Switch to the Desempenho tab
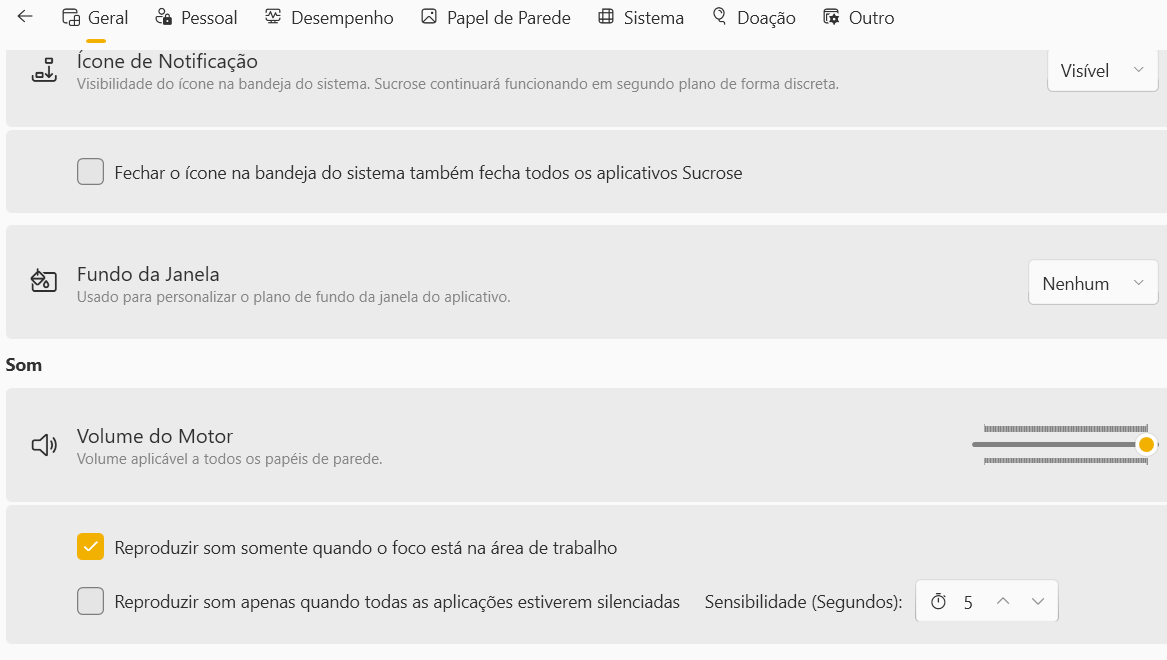Image resolution: width=1167 pixels, height=660 pixels. (x=341, y=18)
